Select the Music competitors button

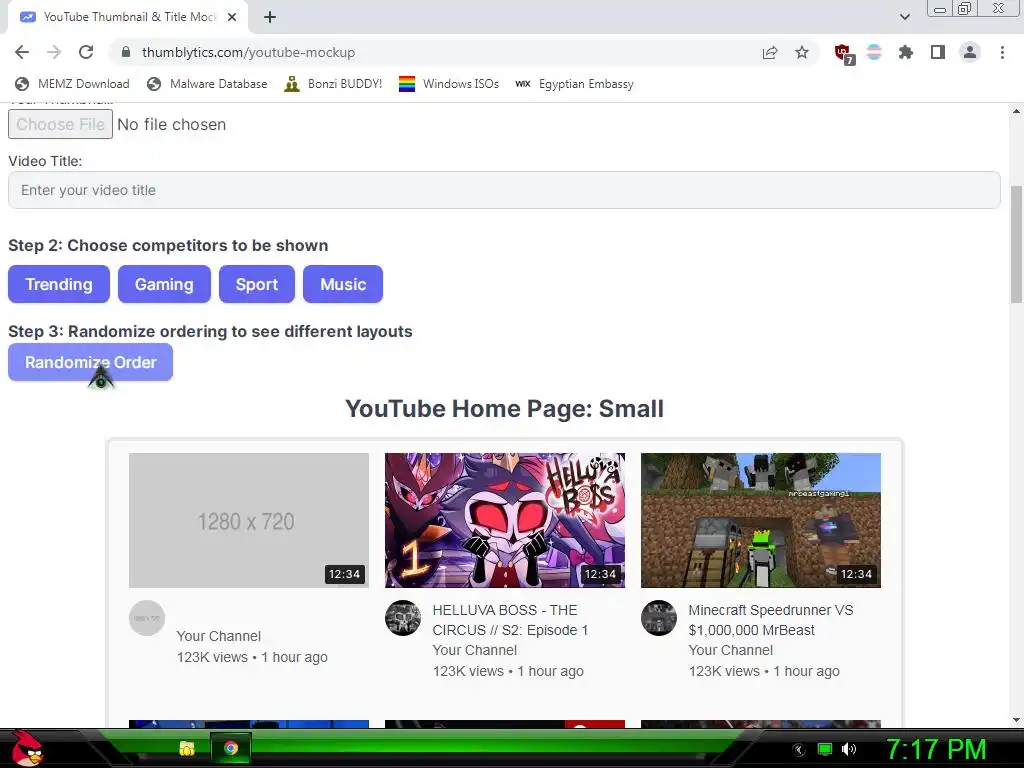click(343, 284)
